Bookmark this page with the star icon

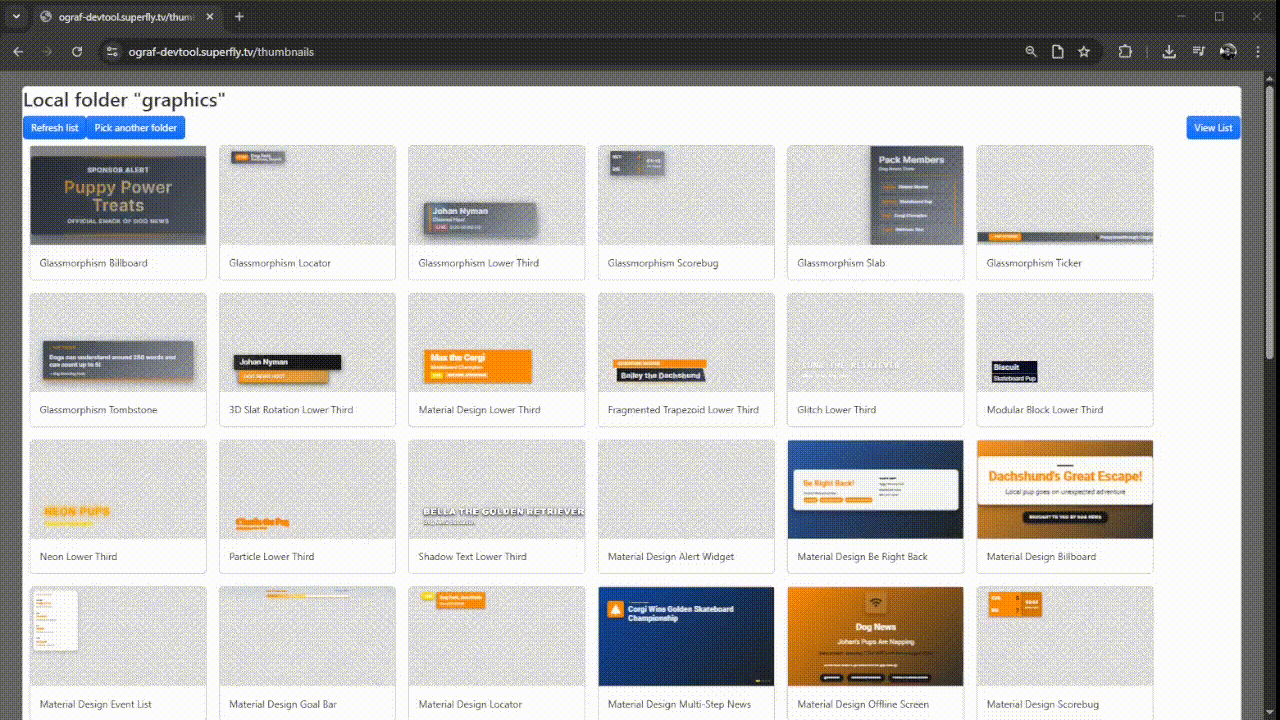pyautogui.click(x=1084, y=52)
